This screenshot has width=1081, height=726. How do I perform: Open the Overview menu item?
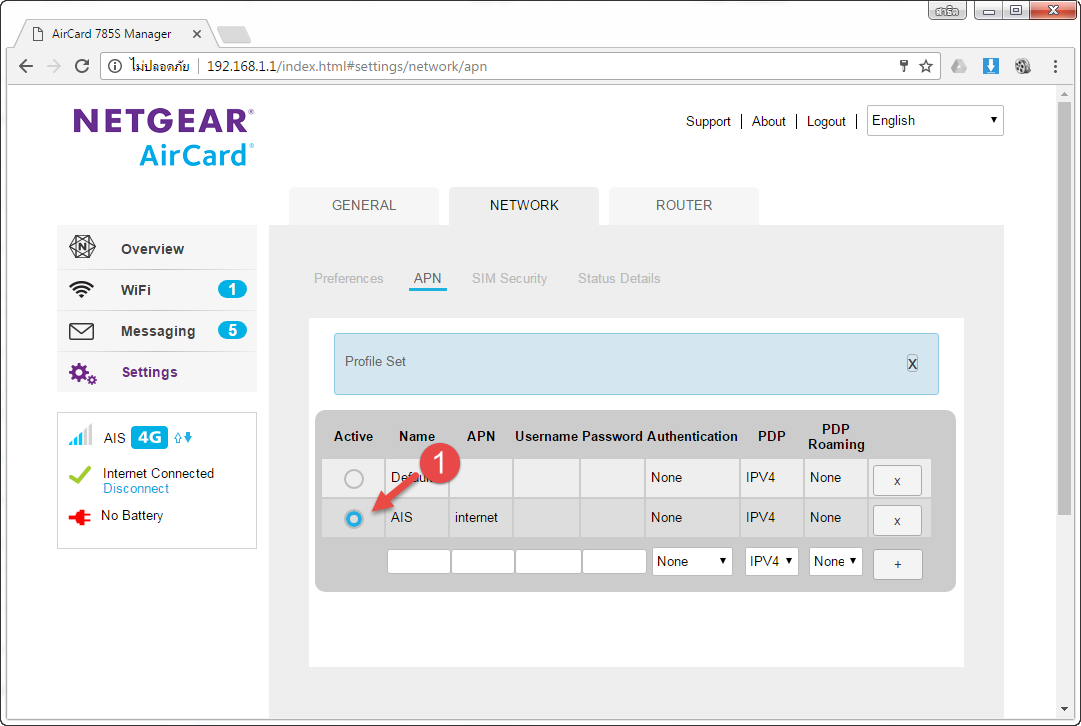156,248
